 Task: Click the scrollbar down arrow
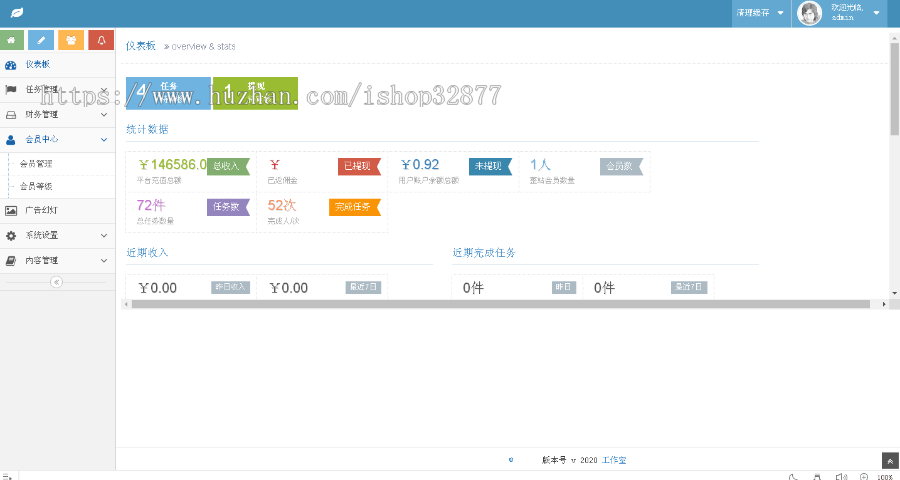895,293
